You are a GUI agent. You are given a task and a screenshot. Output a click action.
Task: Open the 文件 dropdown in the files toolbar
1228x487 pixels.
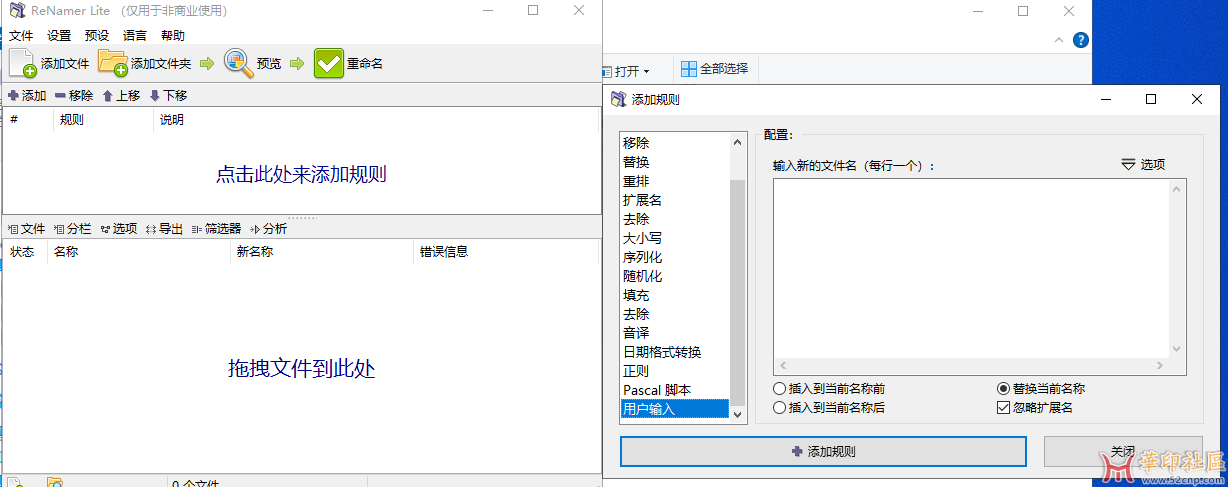pos(26,229)
